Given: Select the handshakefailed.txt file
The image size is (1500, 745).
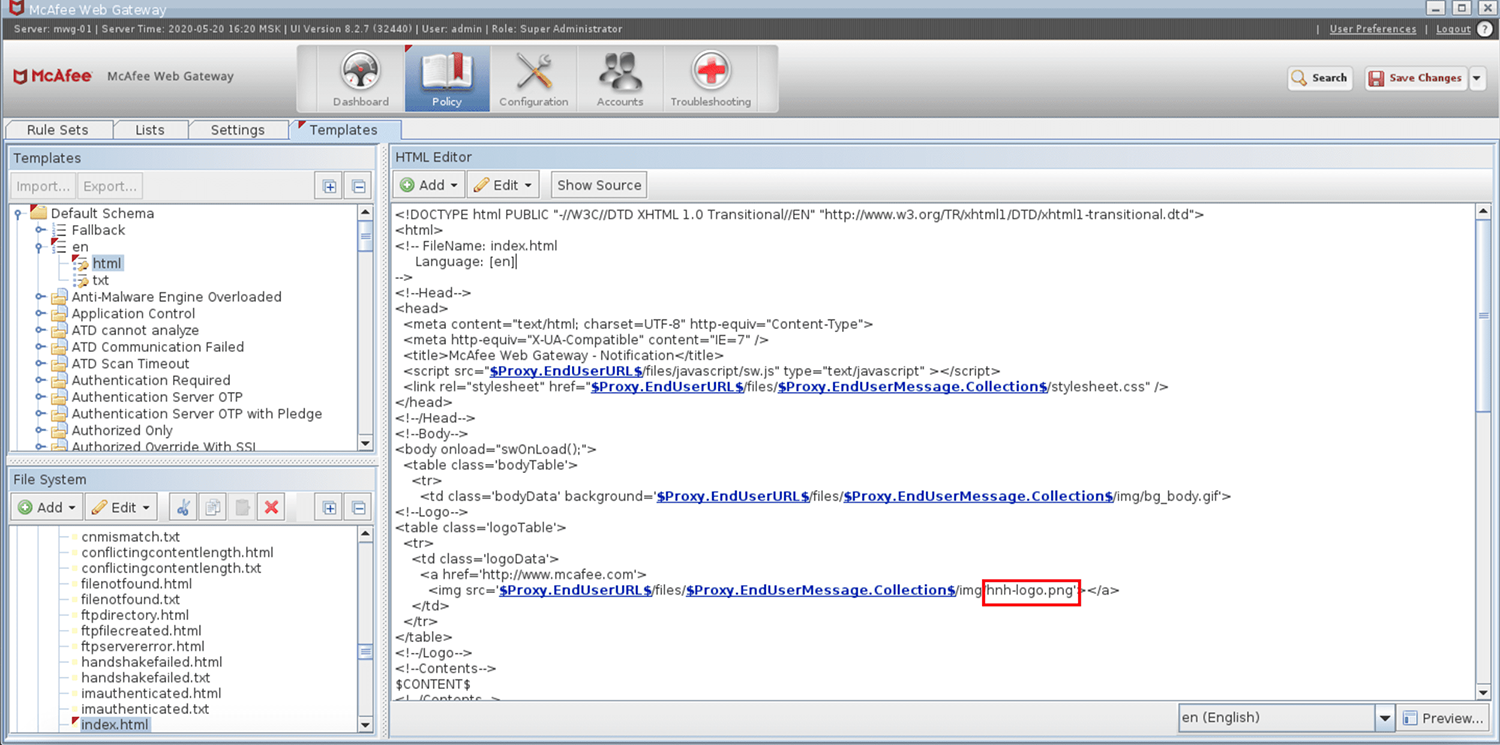Looking at the screenshot, I should pyautogui.click(x=146, y=678).
